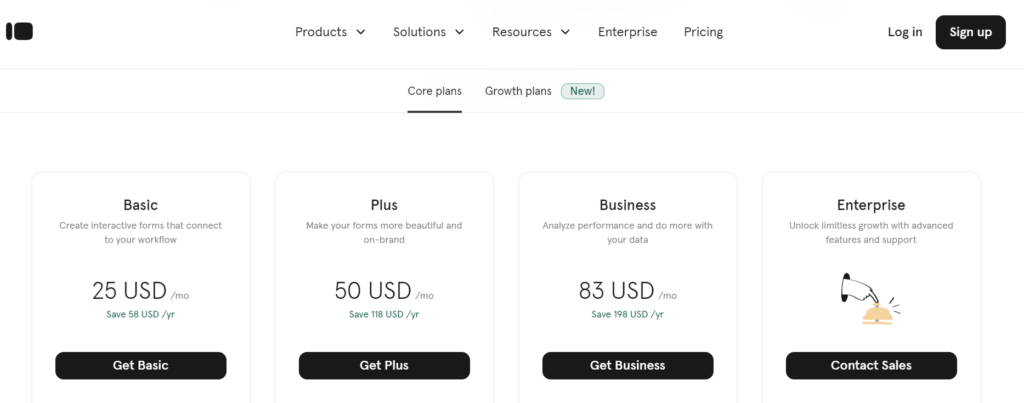
Task: Click Save 118 USD /yr text
Action: 384,314
